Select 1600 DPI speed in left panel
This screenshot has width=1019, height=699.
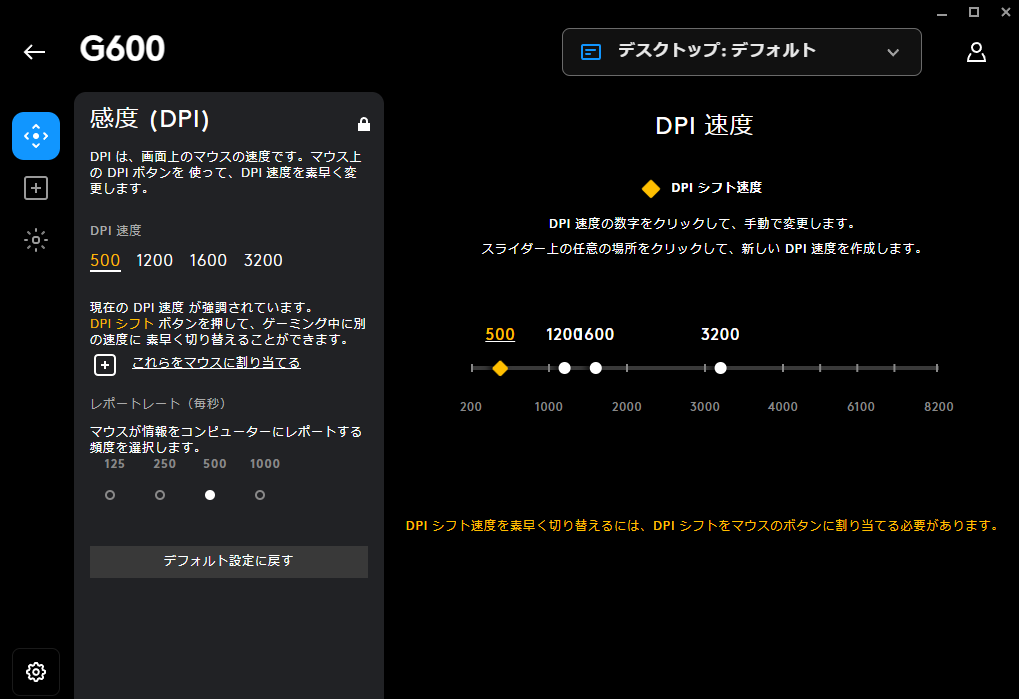(x=208, y=261)
